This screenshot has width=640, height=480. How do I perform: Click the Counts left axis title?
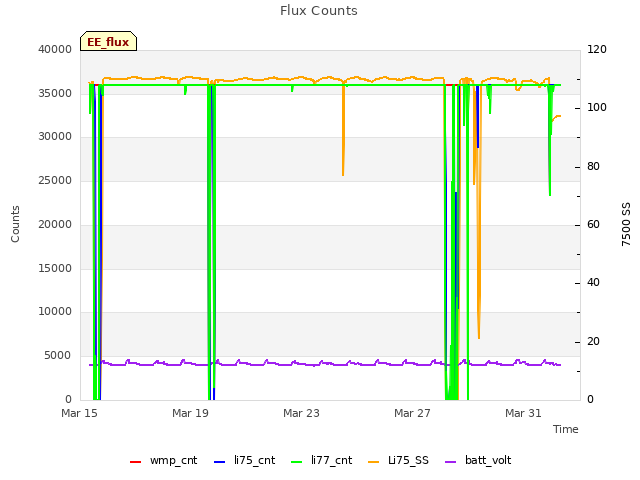click(15, 224)
